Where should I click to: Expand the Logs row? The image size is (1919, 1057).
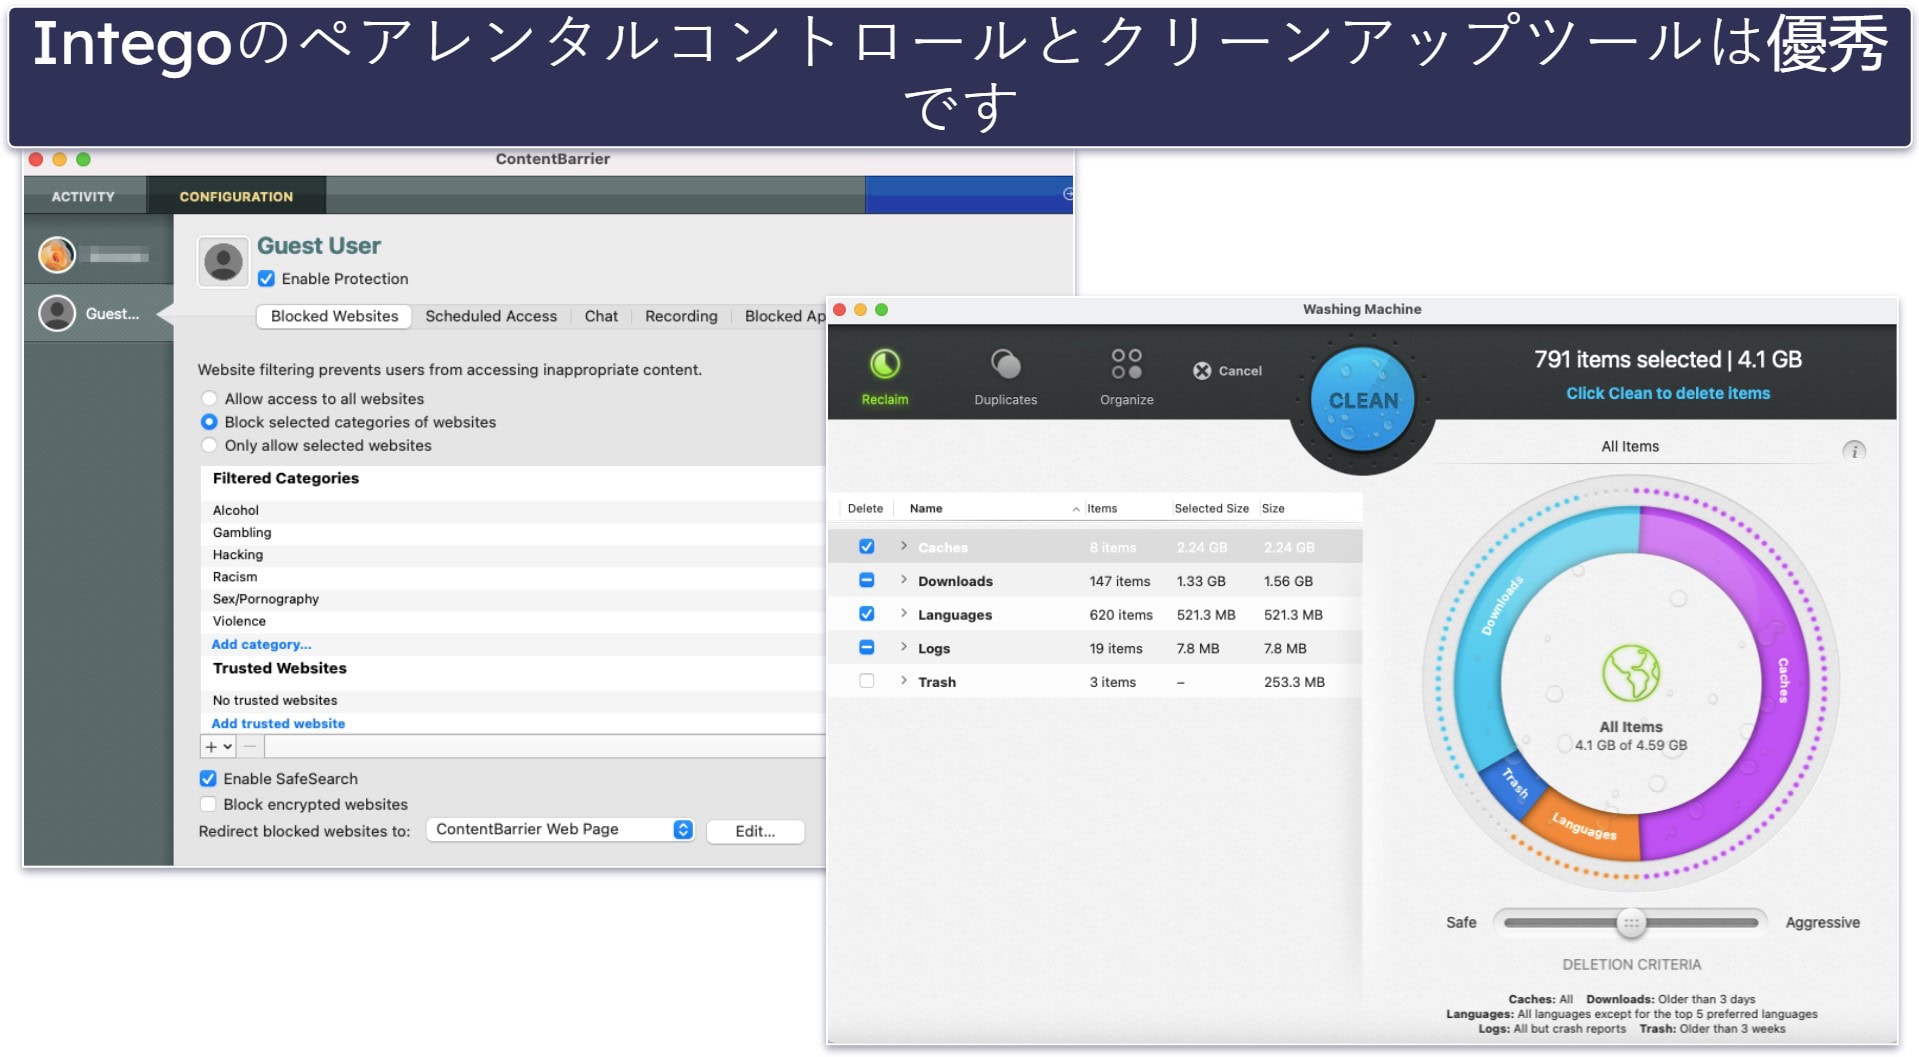(x=904, y=647)
